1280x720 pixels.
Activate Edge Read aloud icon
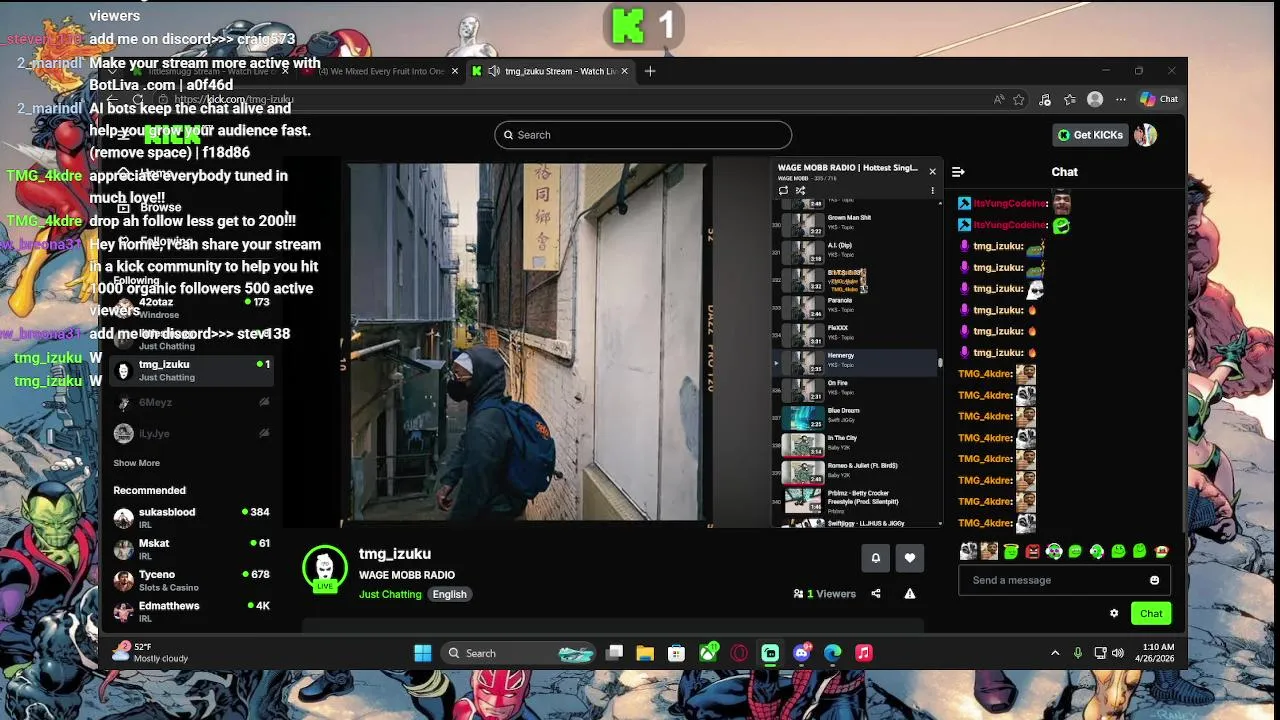coord(999,99)
